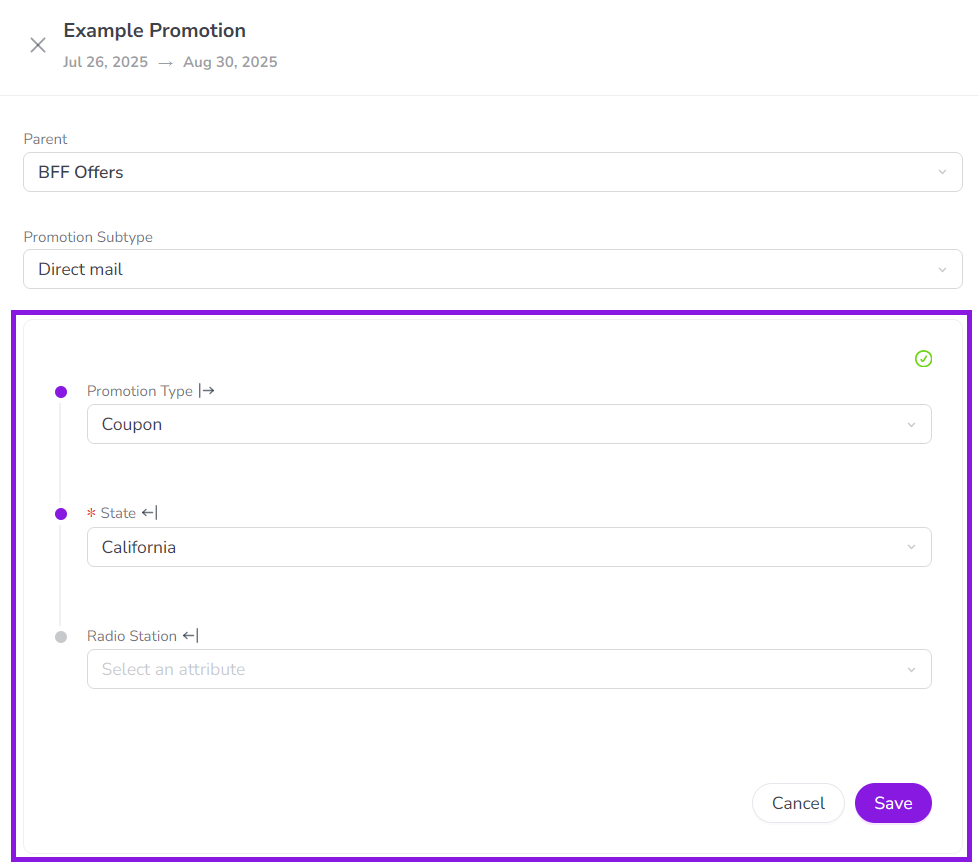979x862 pixels.
Task: Click the Radio Station field label
Action: (x=132, y=636)
